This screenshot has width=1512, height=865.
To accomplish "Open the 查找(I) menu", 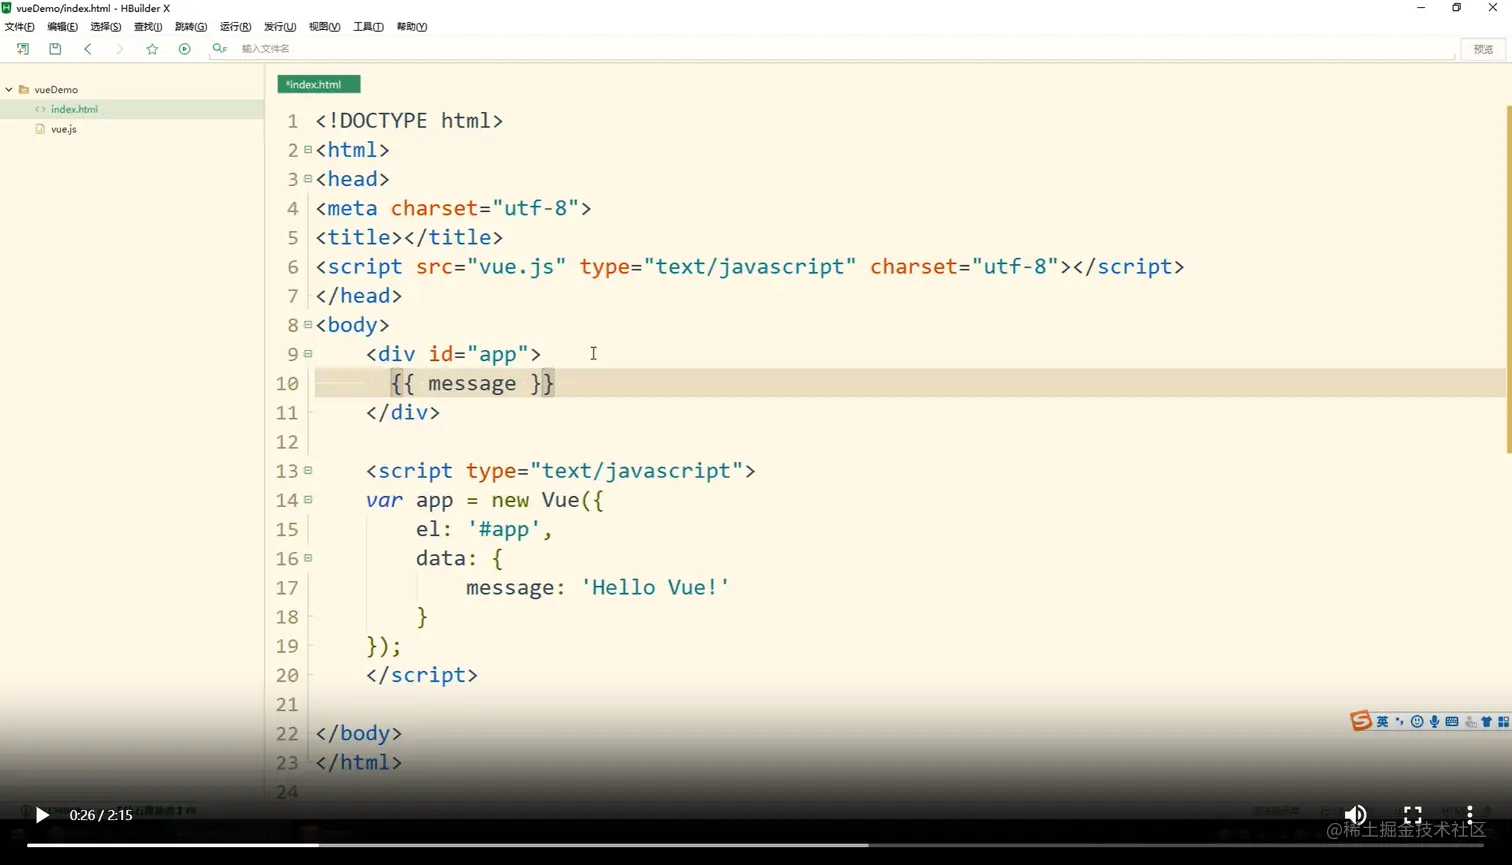I will pyautogui.click(x=148, y=27).
